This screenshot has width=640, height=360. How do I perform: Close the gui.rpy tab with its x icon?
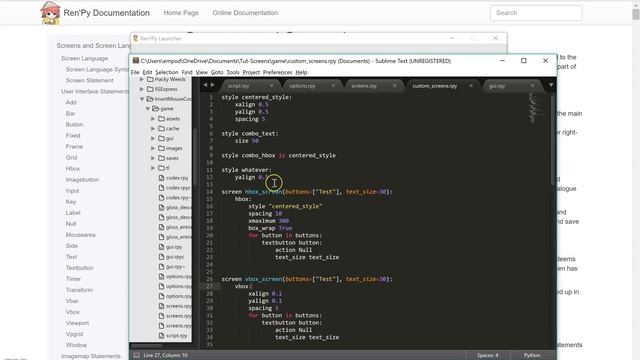tap(532, 86)
